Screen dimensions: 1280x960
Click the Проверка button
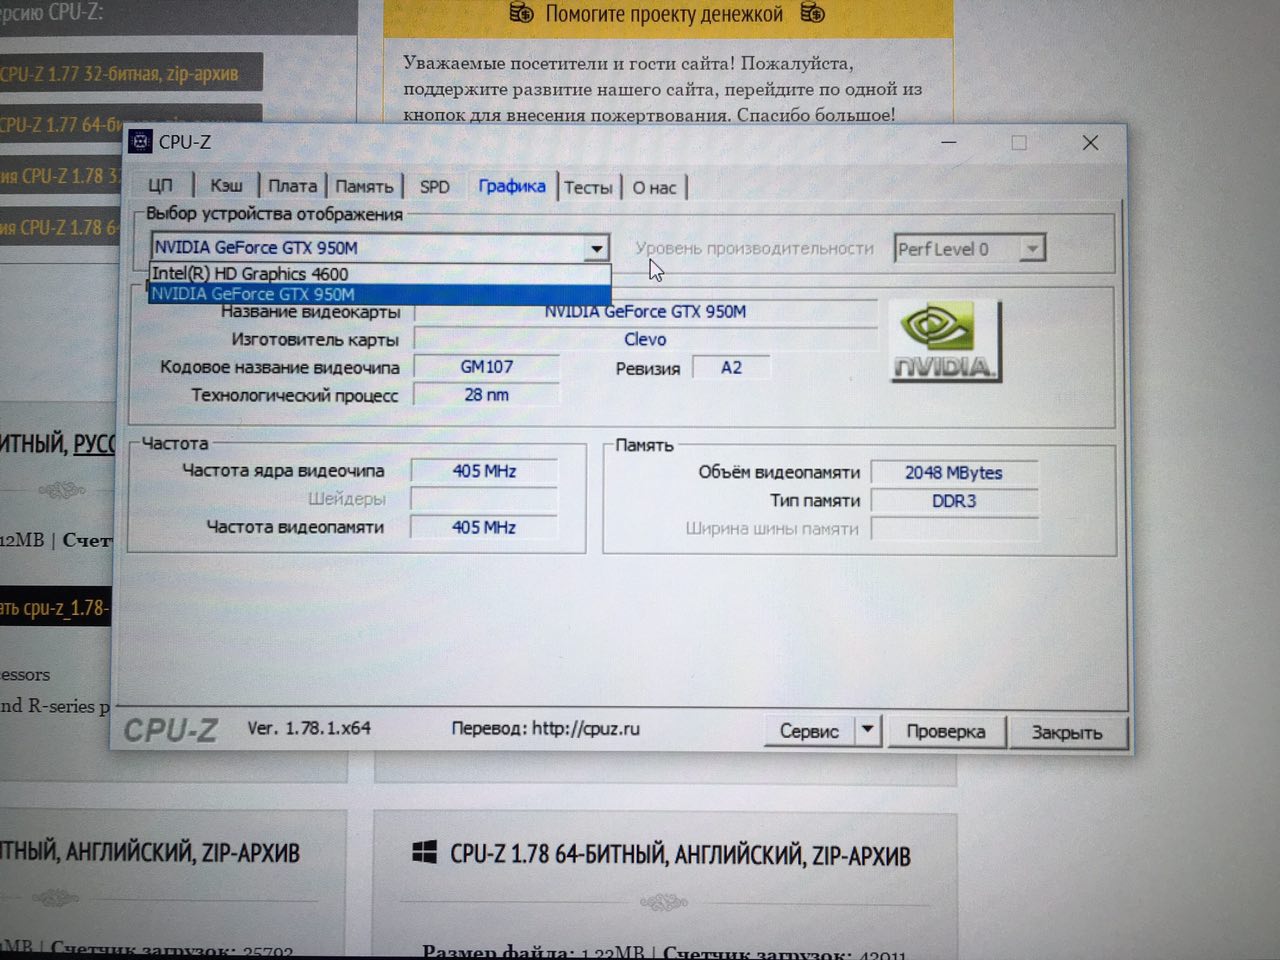click(x=945, y=732)
